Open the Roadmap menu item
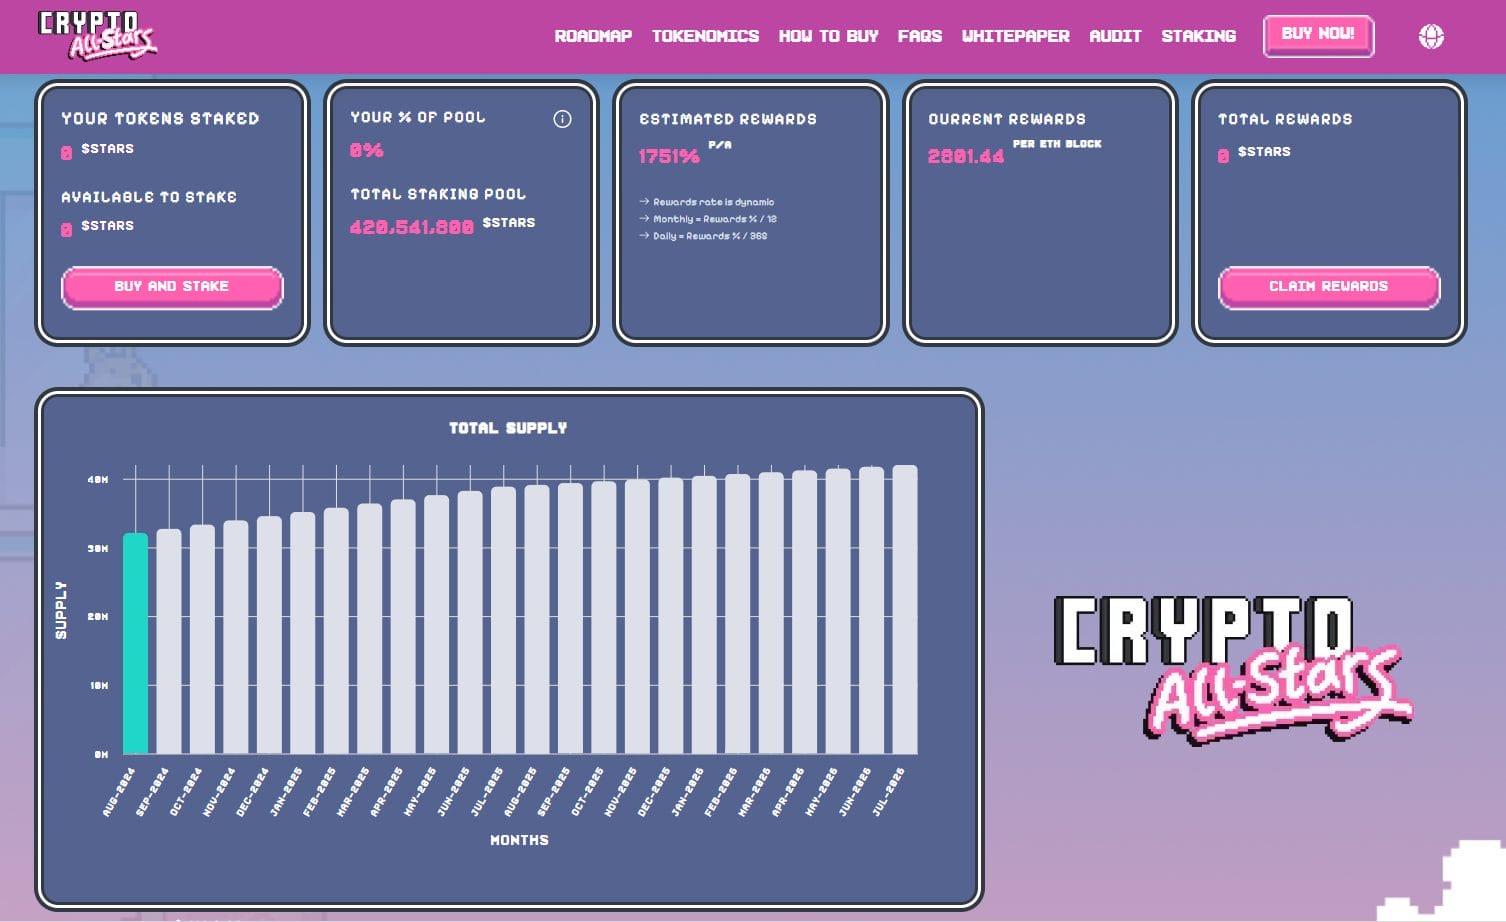 point(593,36)
